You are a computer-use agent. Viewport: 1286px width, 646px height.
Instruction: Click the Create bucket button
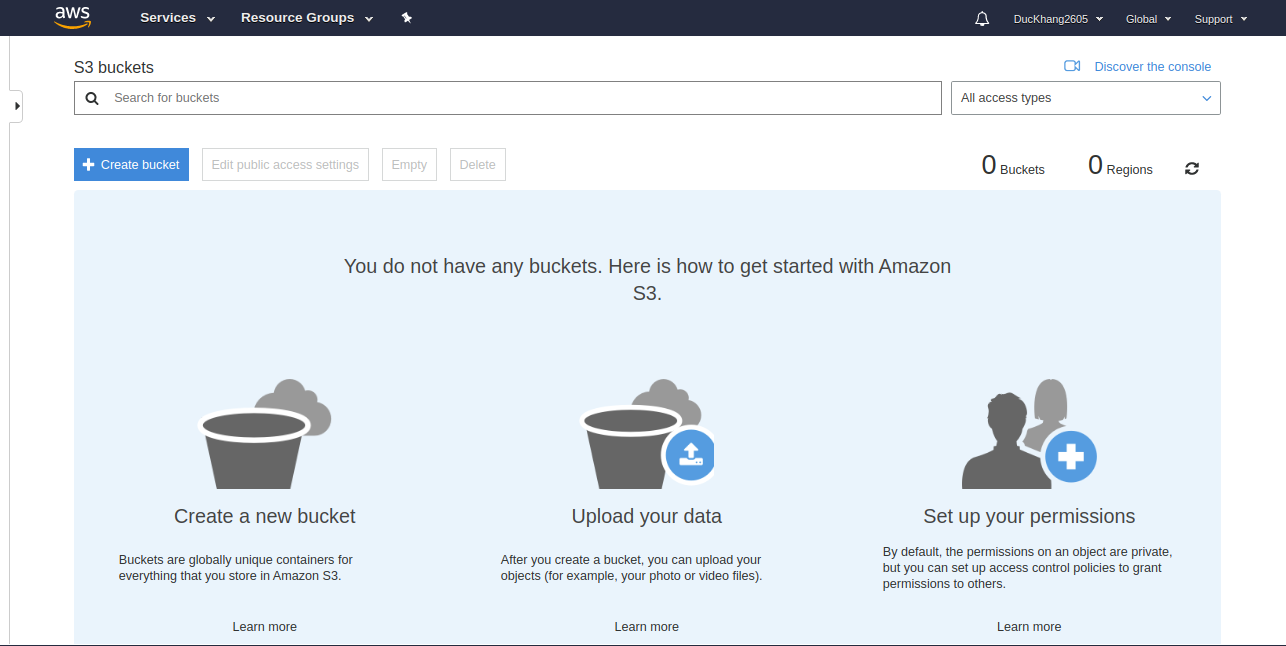tap(131, 165)
